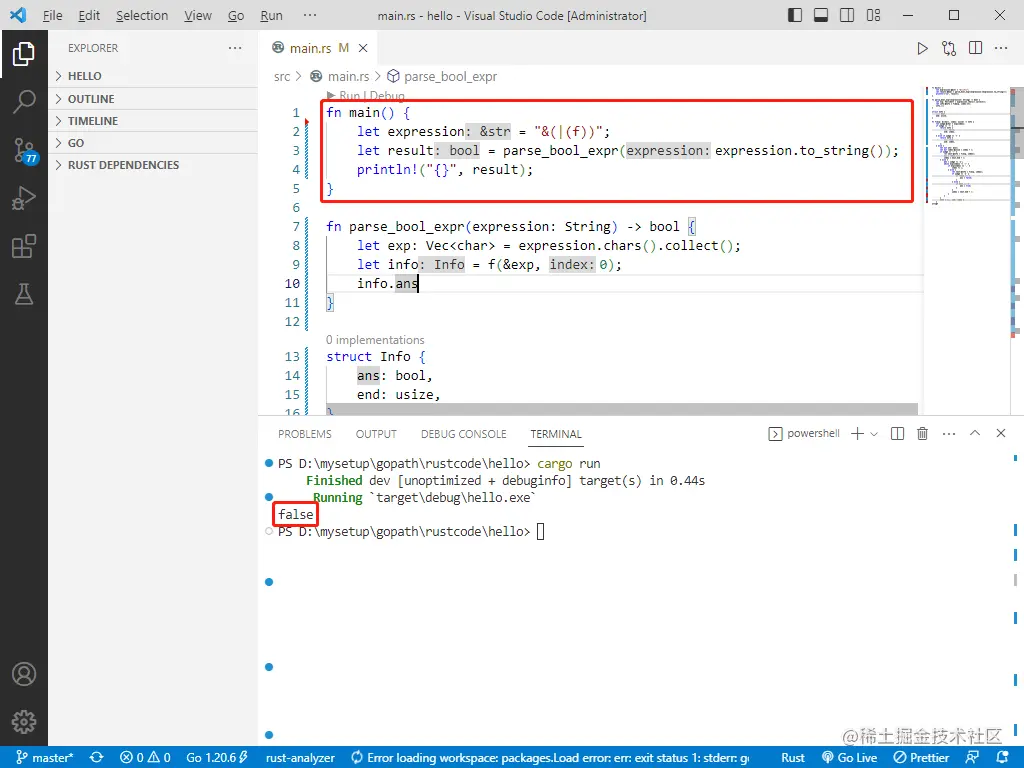
Task: Show more menu items via title bar ellipsis
Action: click(x=310, y=15)
